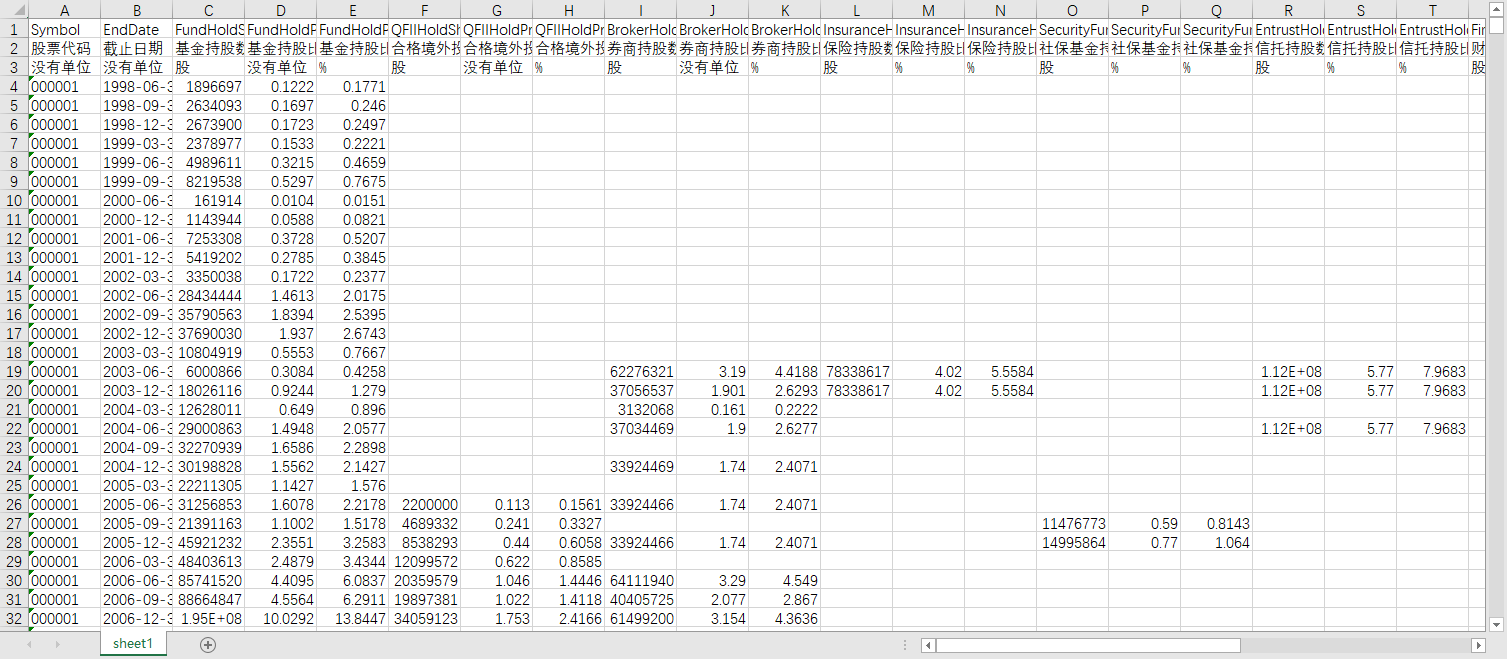Select column header R

(x=1289, y=9)
